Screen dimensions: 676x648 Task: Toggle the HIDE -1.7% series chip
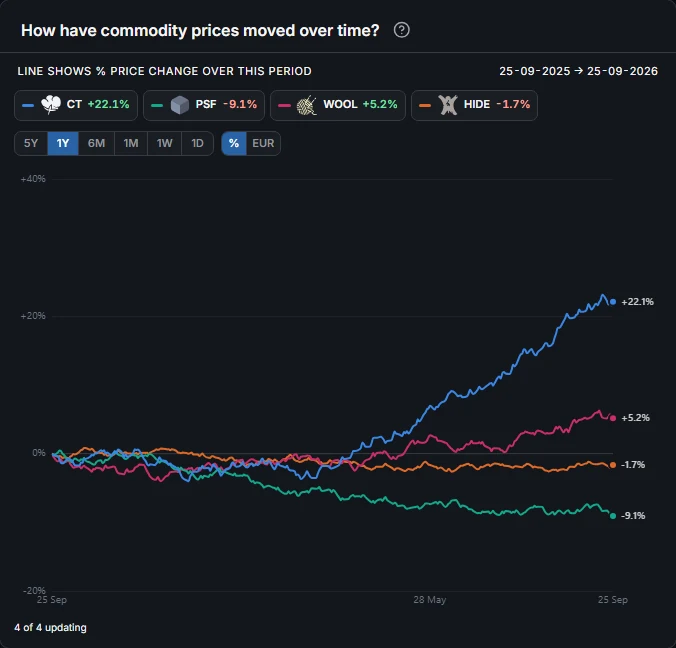(474, 105)
